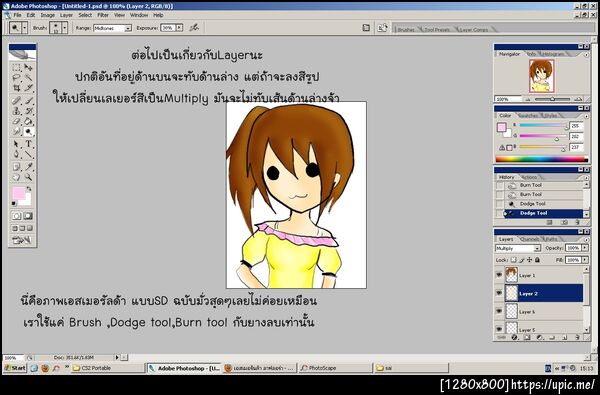Open the Filter menu
Viewport: 600px width, 395px height.
103,15
